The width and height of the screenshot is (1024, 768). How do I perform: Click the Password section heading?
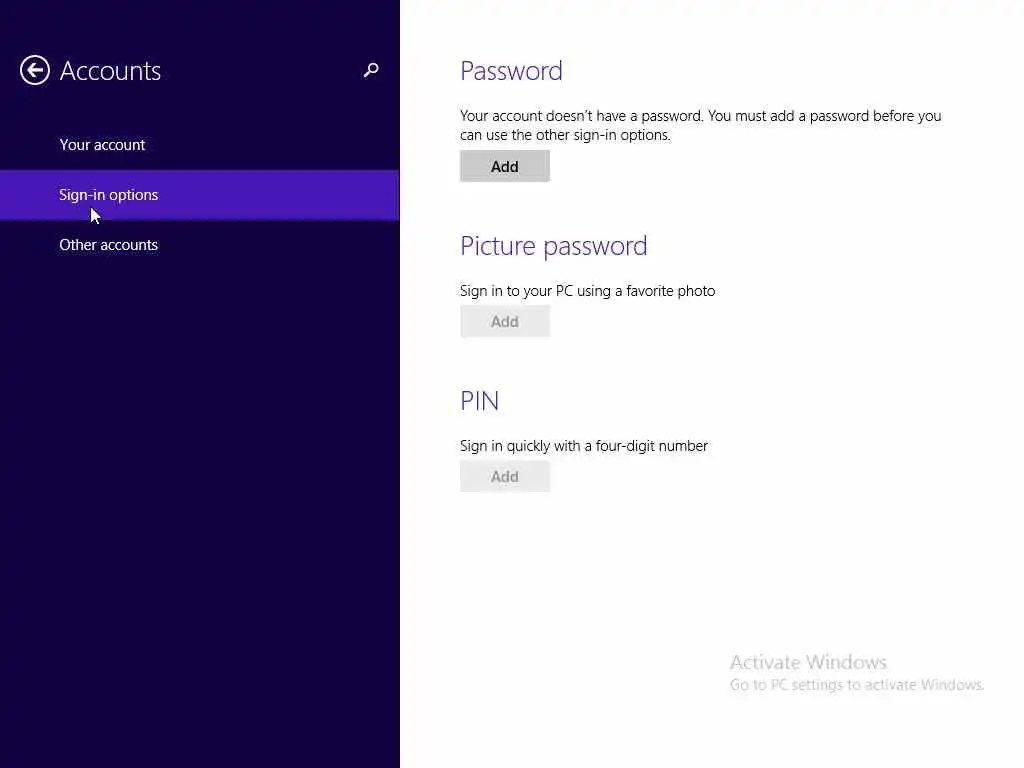pos(511,71)
